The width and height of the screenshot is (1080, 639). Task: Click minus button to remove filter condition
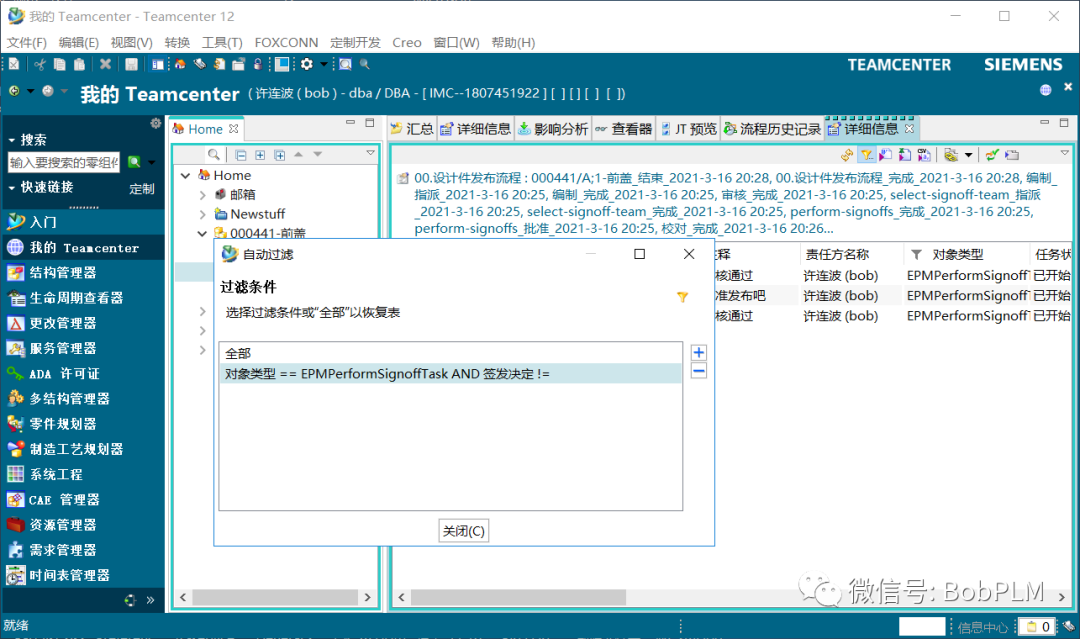698,371
